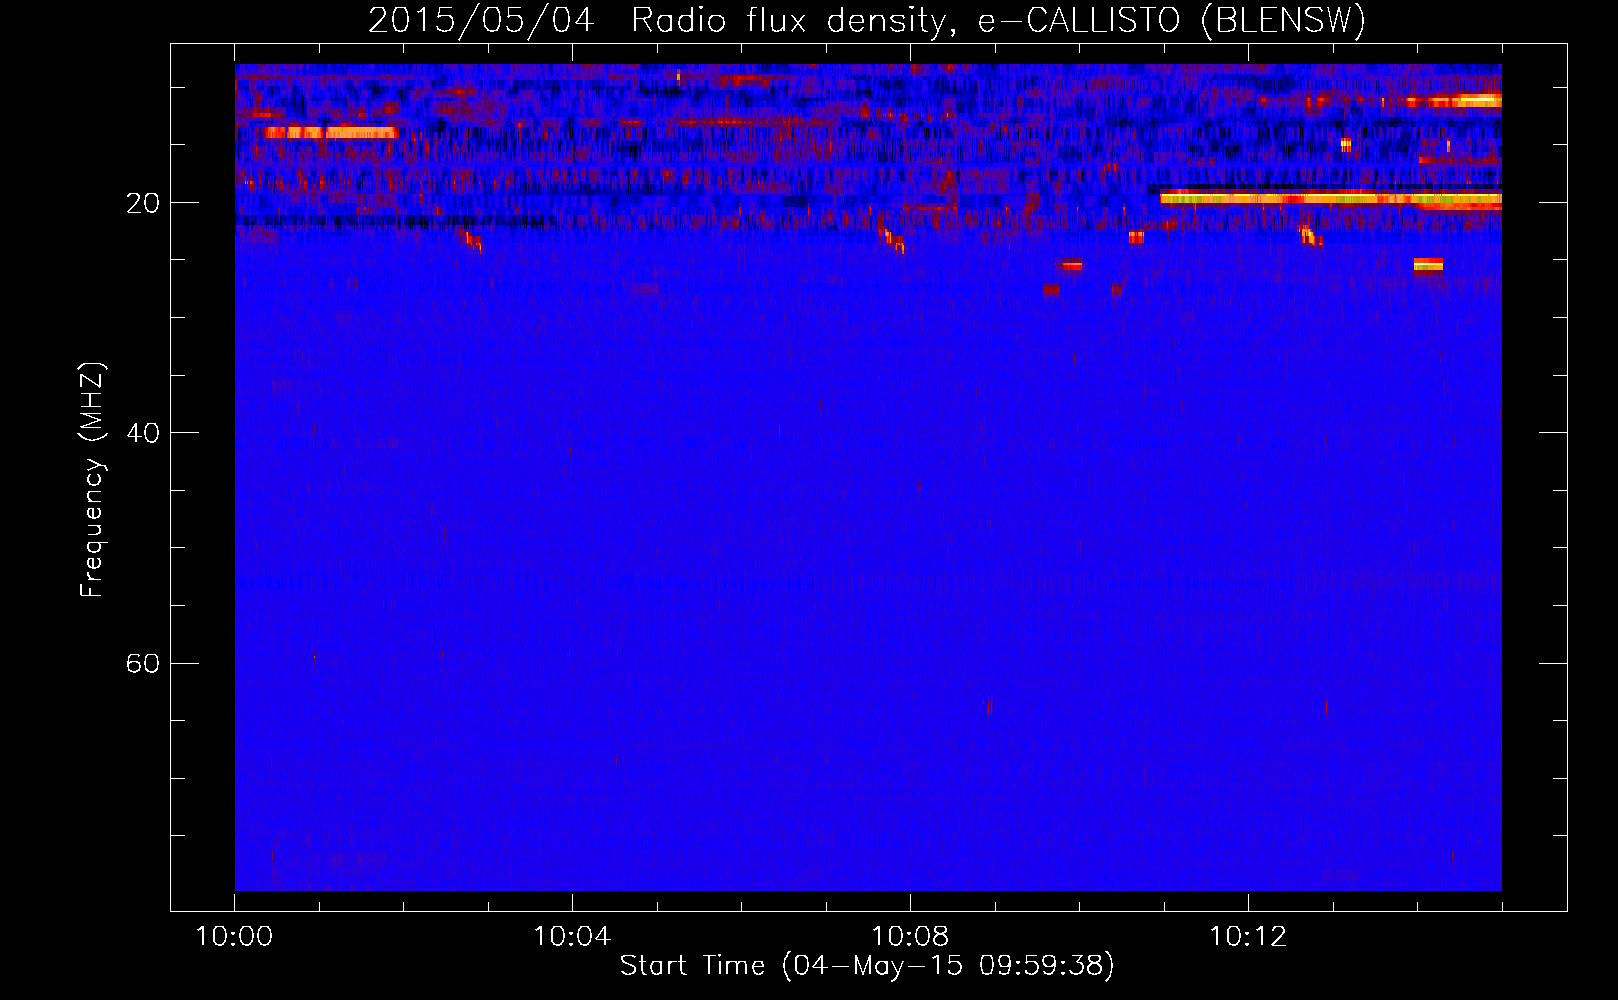Click the 40 MHz frequency tick label

143,433
